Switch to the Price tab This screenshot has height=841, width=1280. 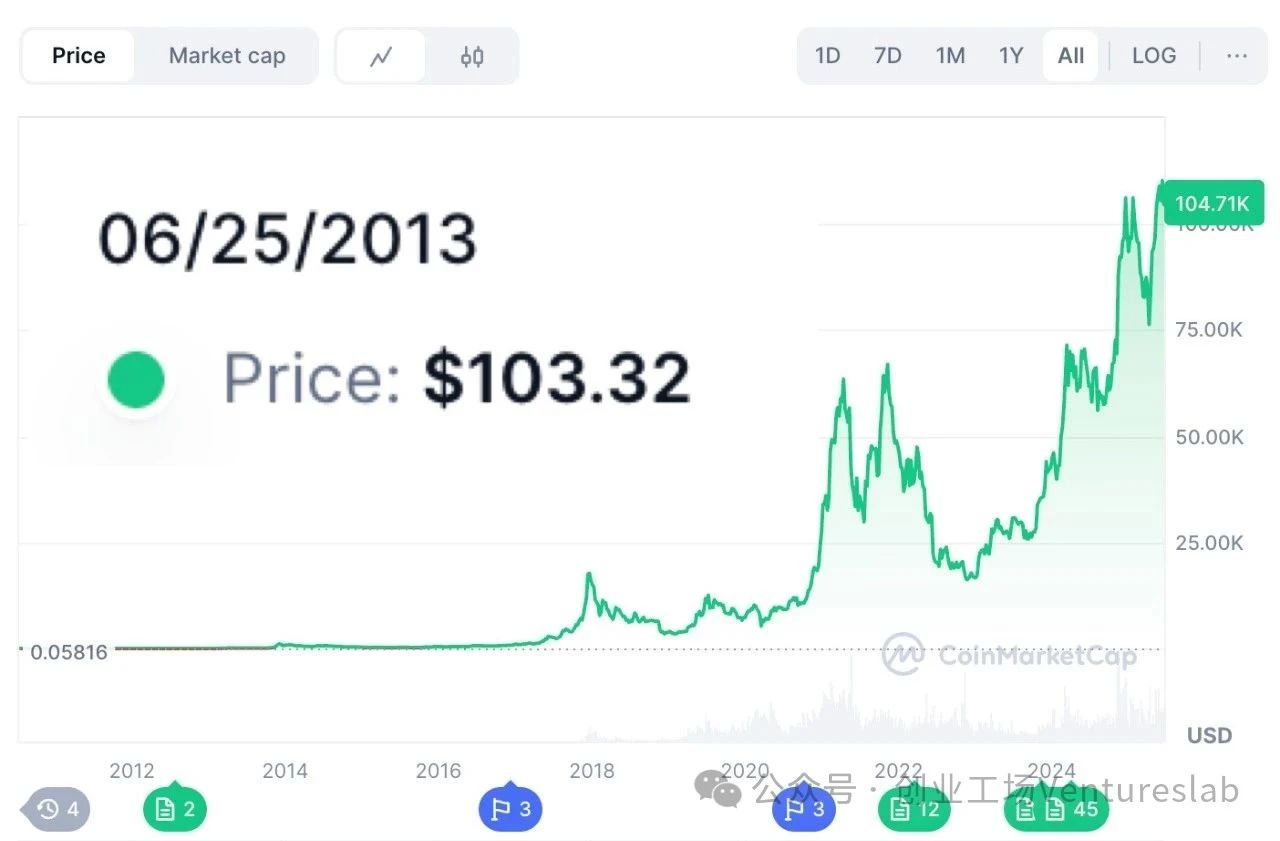coord(79,56)
